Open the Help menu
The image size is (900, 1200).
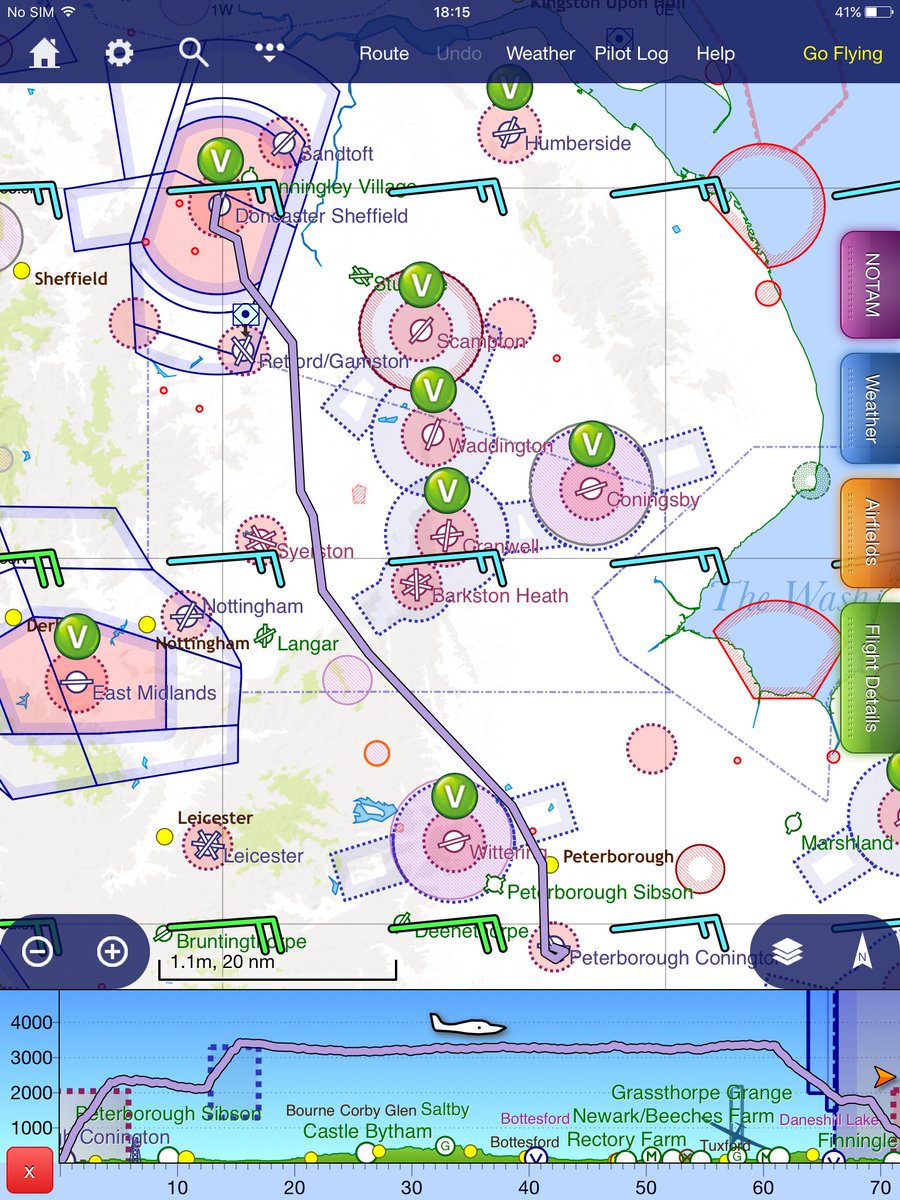point(715,53)
